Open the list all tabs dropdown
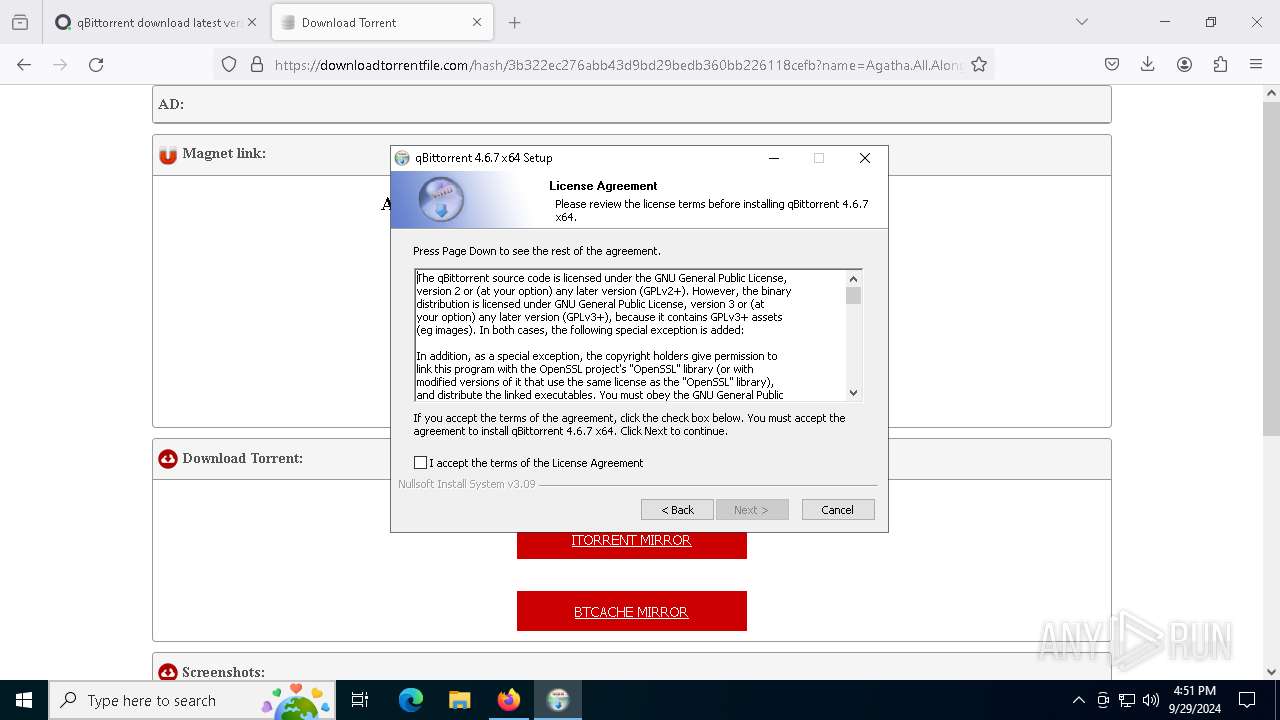The width and height of the screenshot is (1280, 720). (1081, 22)
